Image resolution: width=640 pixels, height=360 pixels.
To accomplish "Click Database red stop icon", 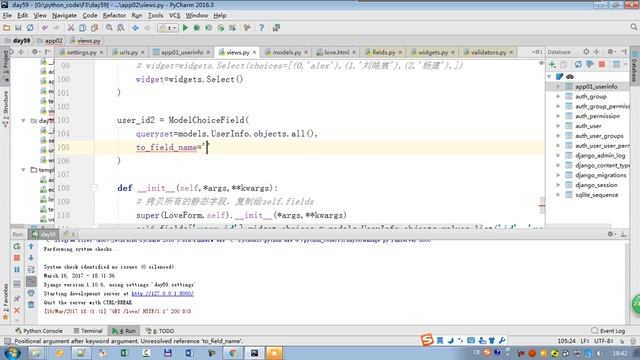I will pos(602,64).
